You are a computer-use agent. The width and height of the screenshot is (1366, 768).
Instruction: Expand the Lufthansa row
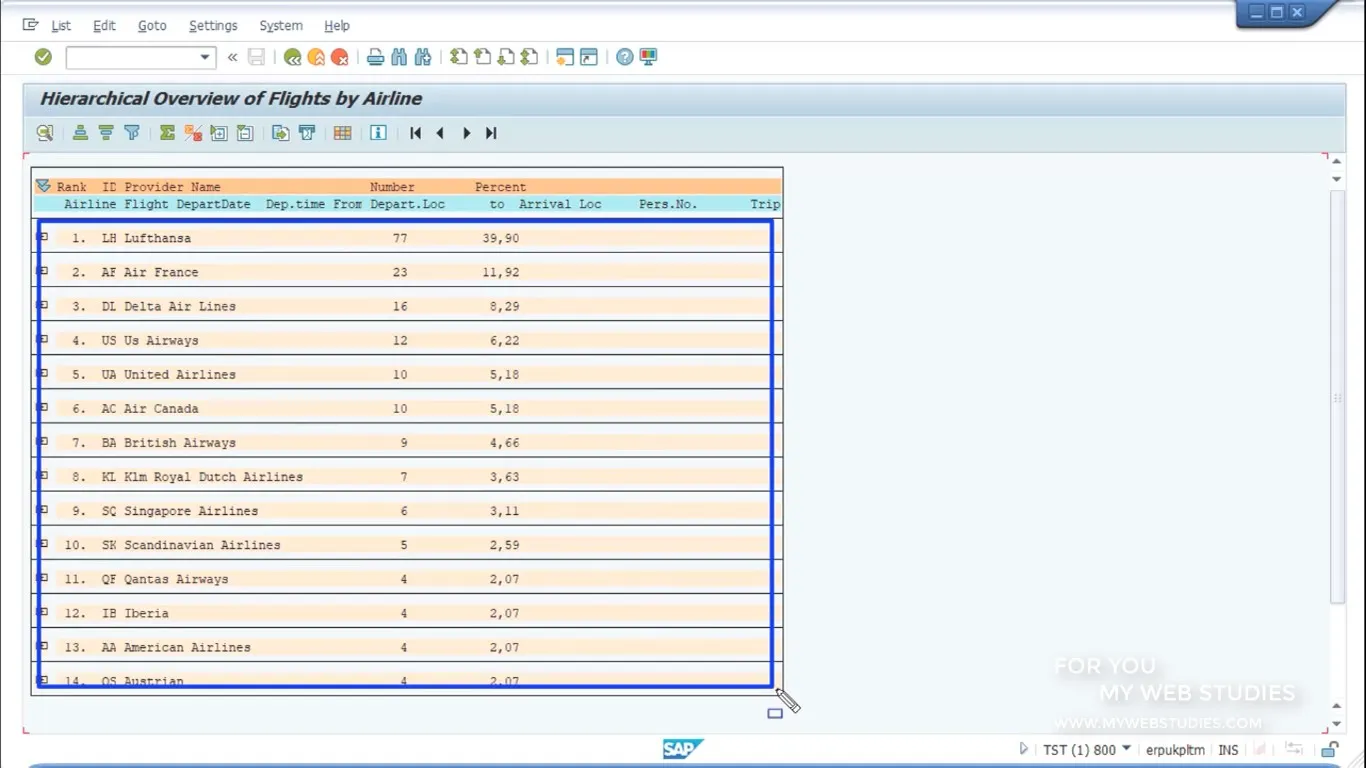tap(43, 237)
